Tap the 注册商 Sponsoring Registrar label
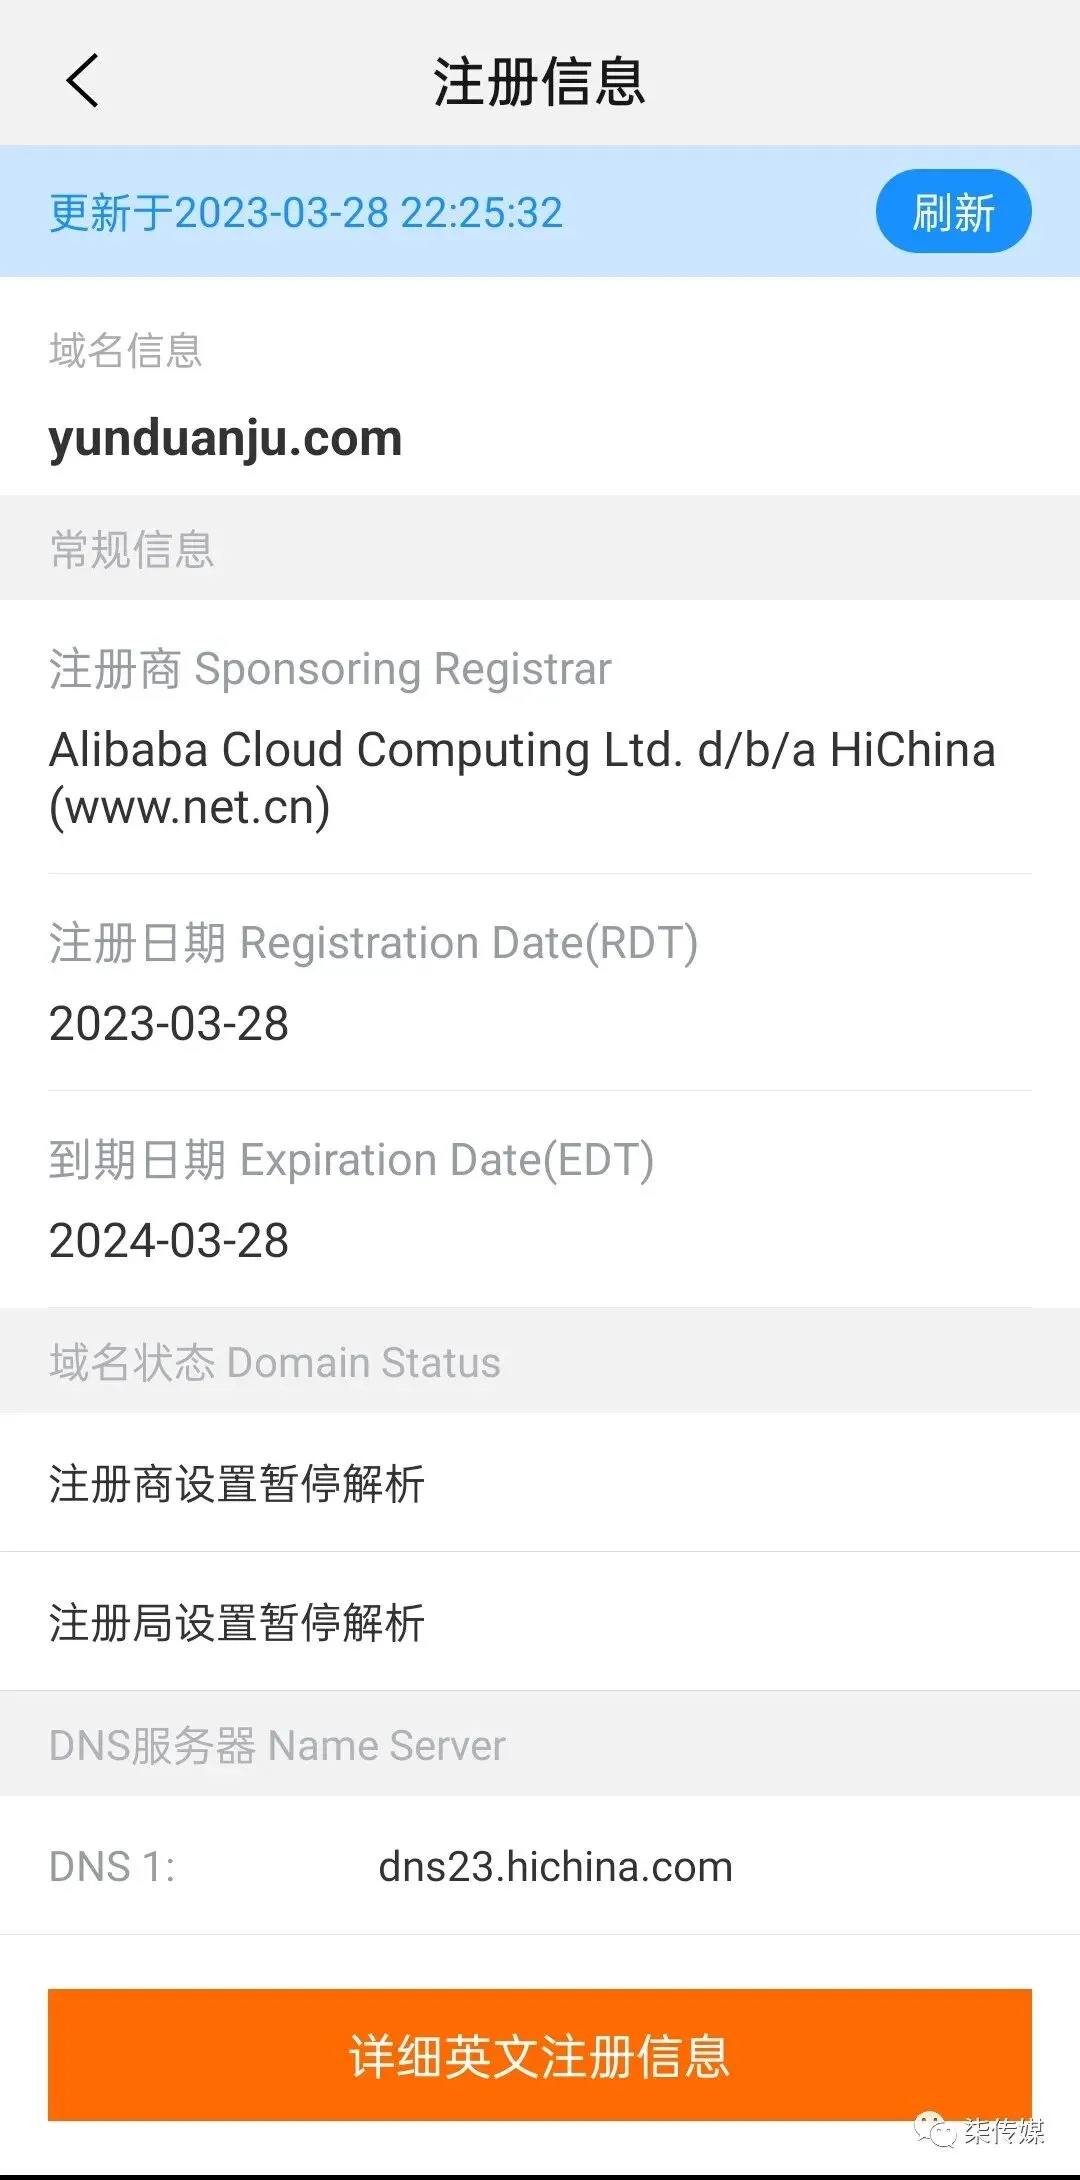Viewport: 1080px width, 2180px height. tap(330, 669)
